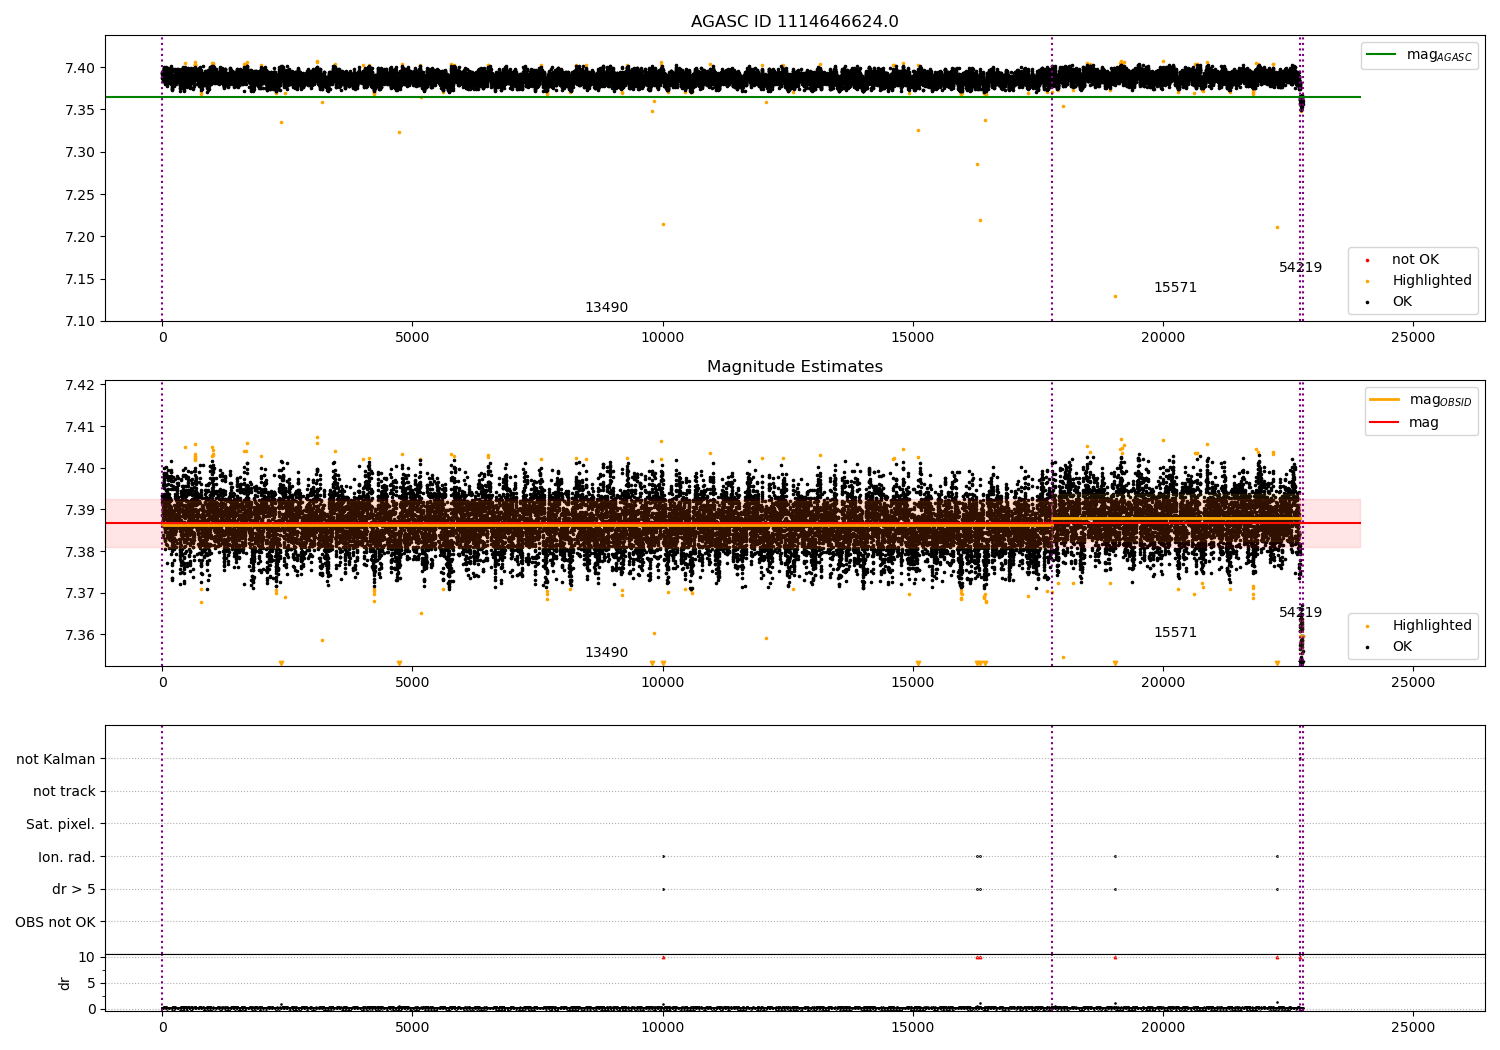Click the '15571' annotation in the Magnitude Estimates panel
Viewport: 1500px width, 1050px height.
pyautogui.click(x=1175, y=633)
